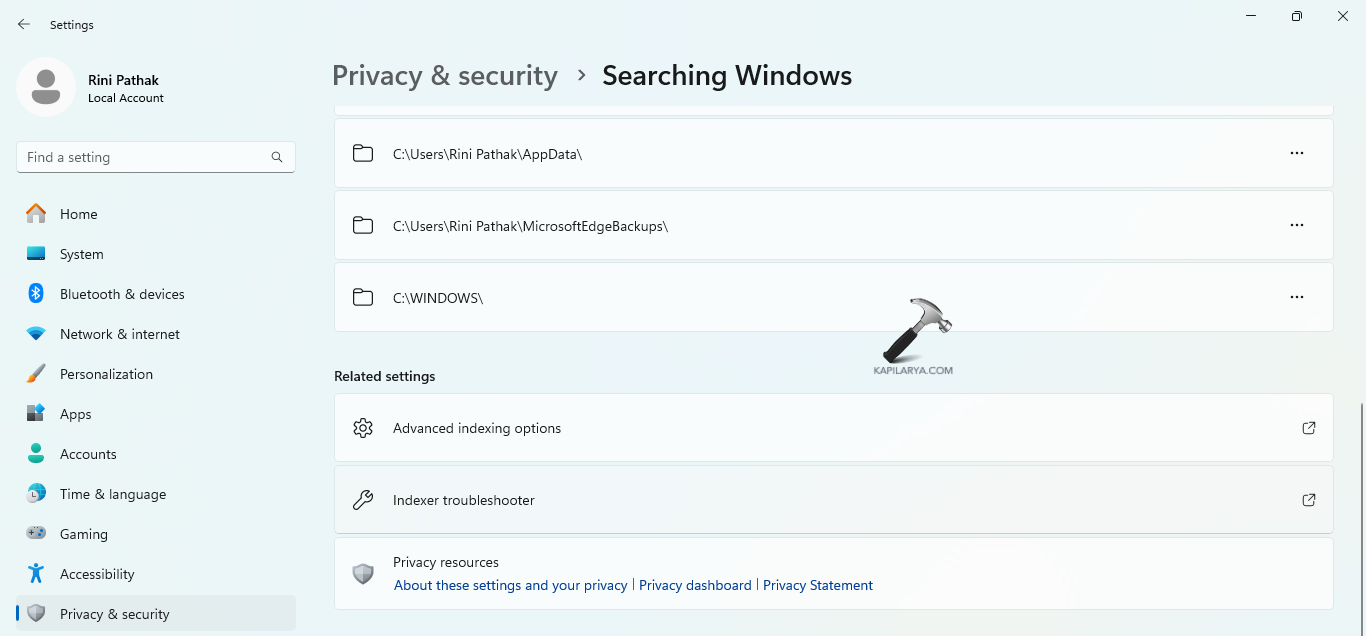Open more options for AppData folder

tap(1297, 153)
